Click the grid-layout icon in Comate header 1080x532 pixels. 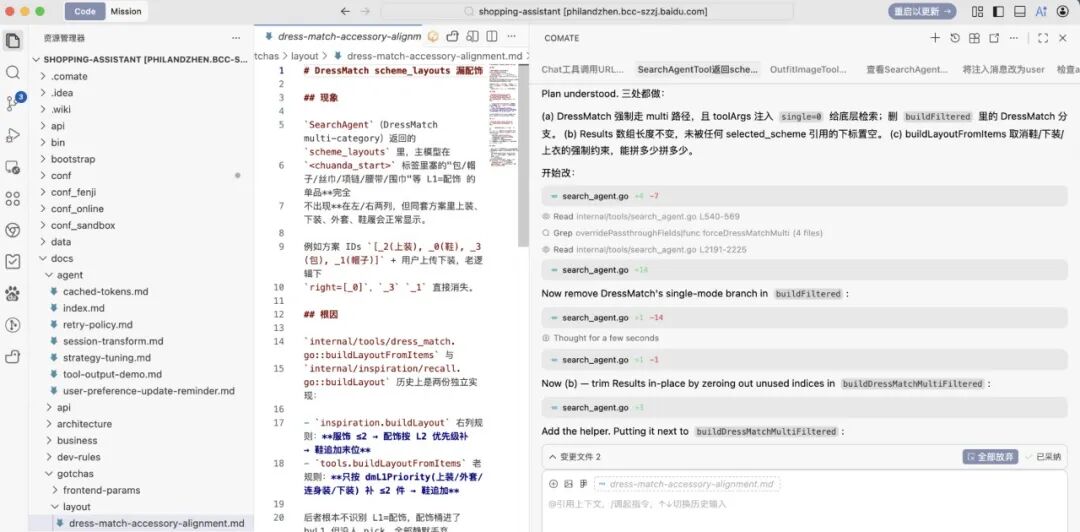coord(974,38)
